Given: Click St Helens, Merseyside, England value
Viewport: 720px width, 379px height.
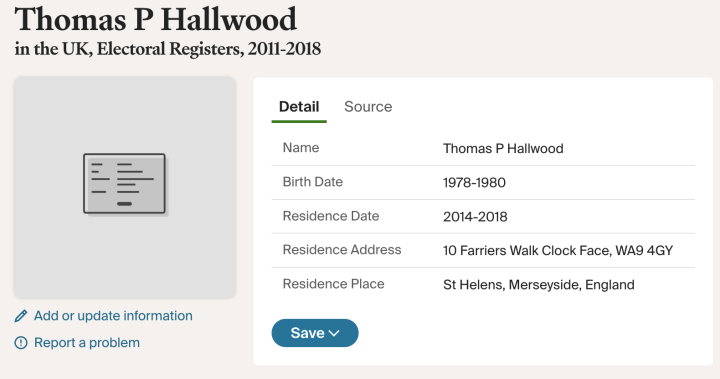Looking at the screenshot, I should tap(539, 284).
